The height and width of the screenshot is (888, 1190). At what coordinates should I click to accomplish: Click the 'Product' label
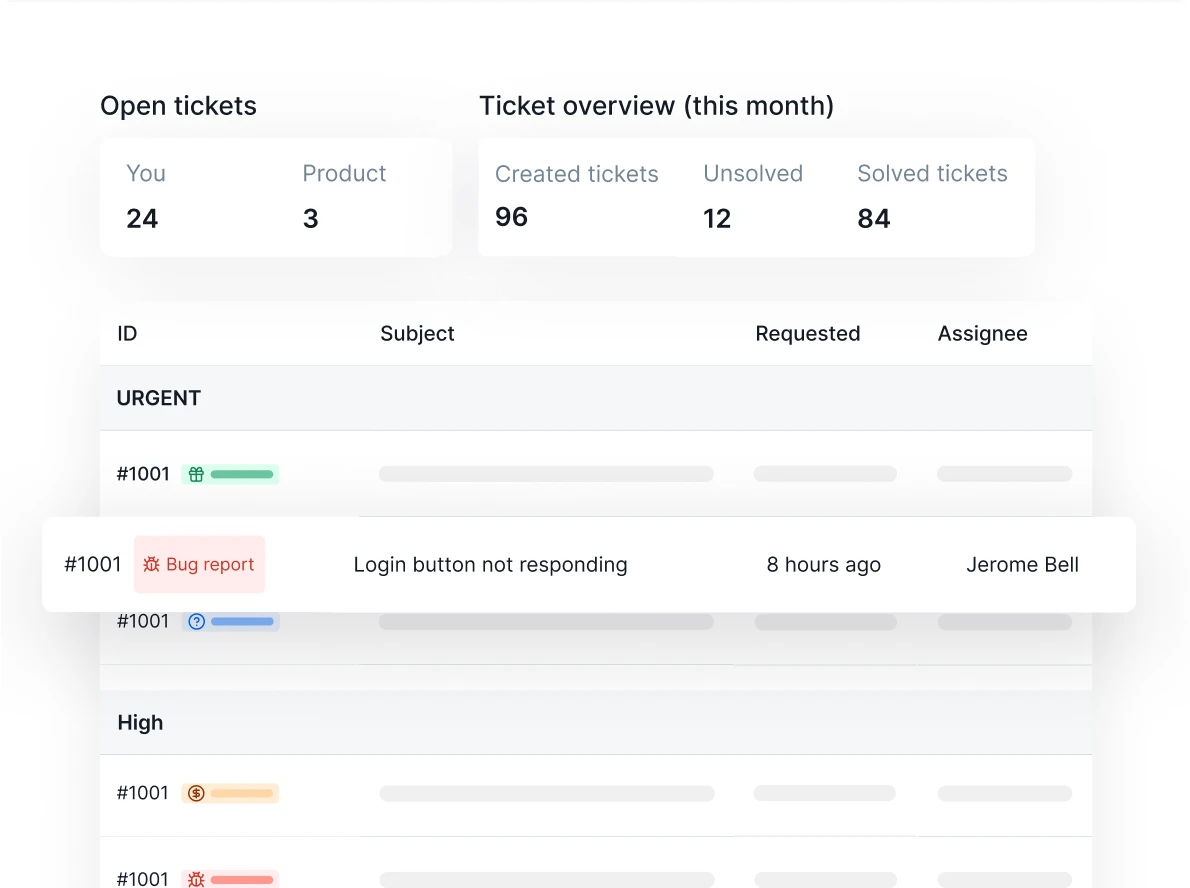tap(345, 174)
